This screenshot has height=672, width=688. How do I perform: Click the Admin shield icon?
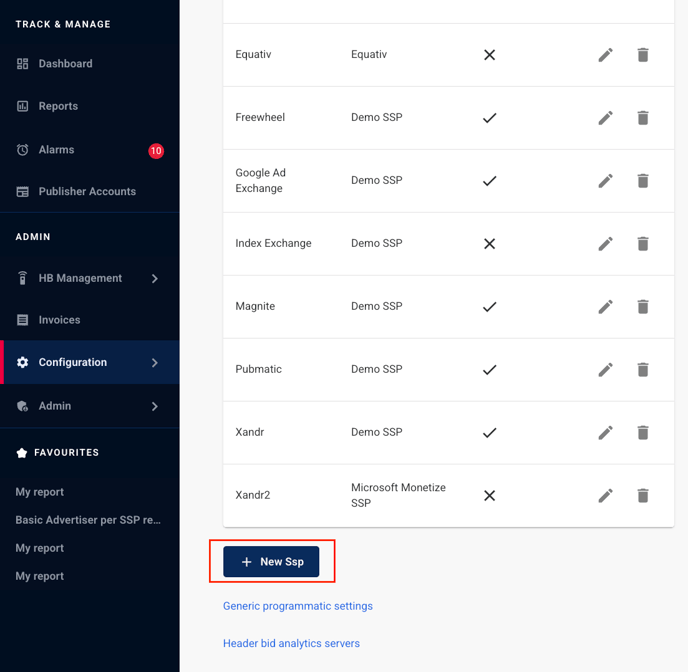[22, 406]
